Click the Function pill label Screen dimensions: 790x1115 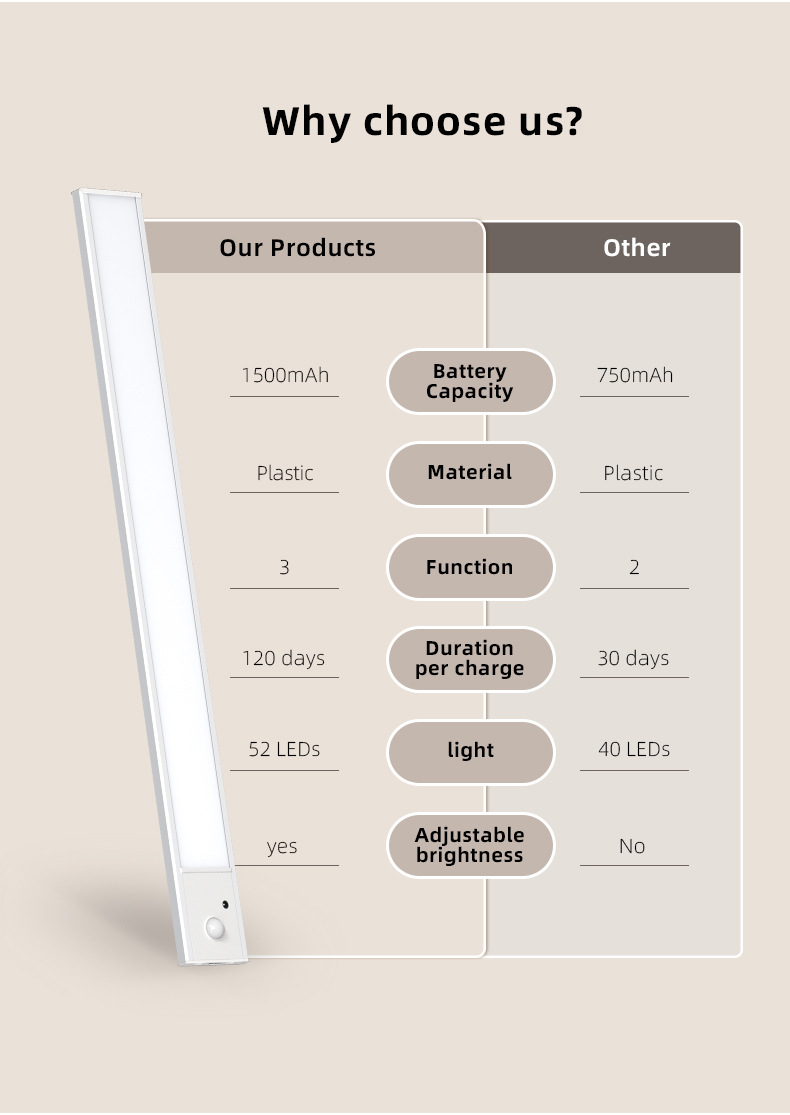tap(470, 567)
